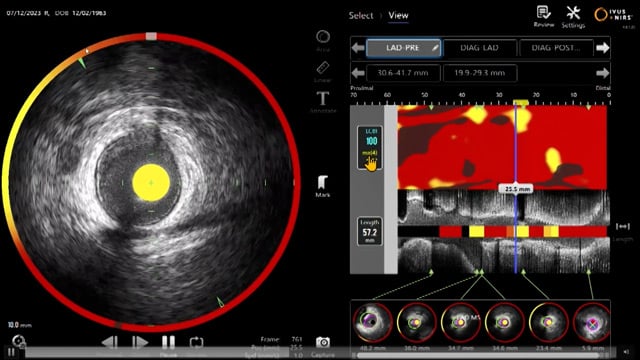This screenshot has width=640, height=360.
Task: Open Settings tools
Action: (x=573, y=16)
